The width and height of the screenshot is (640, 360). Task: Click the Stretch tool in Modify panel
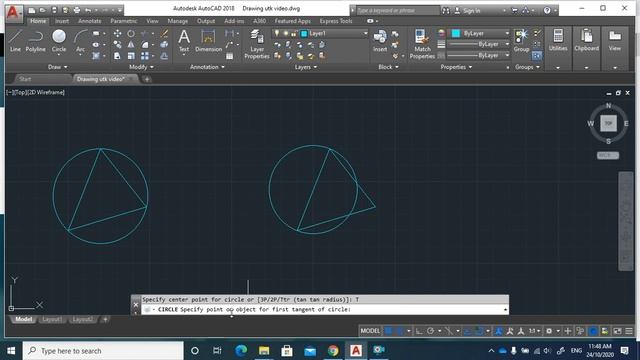(118, 56)
